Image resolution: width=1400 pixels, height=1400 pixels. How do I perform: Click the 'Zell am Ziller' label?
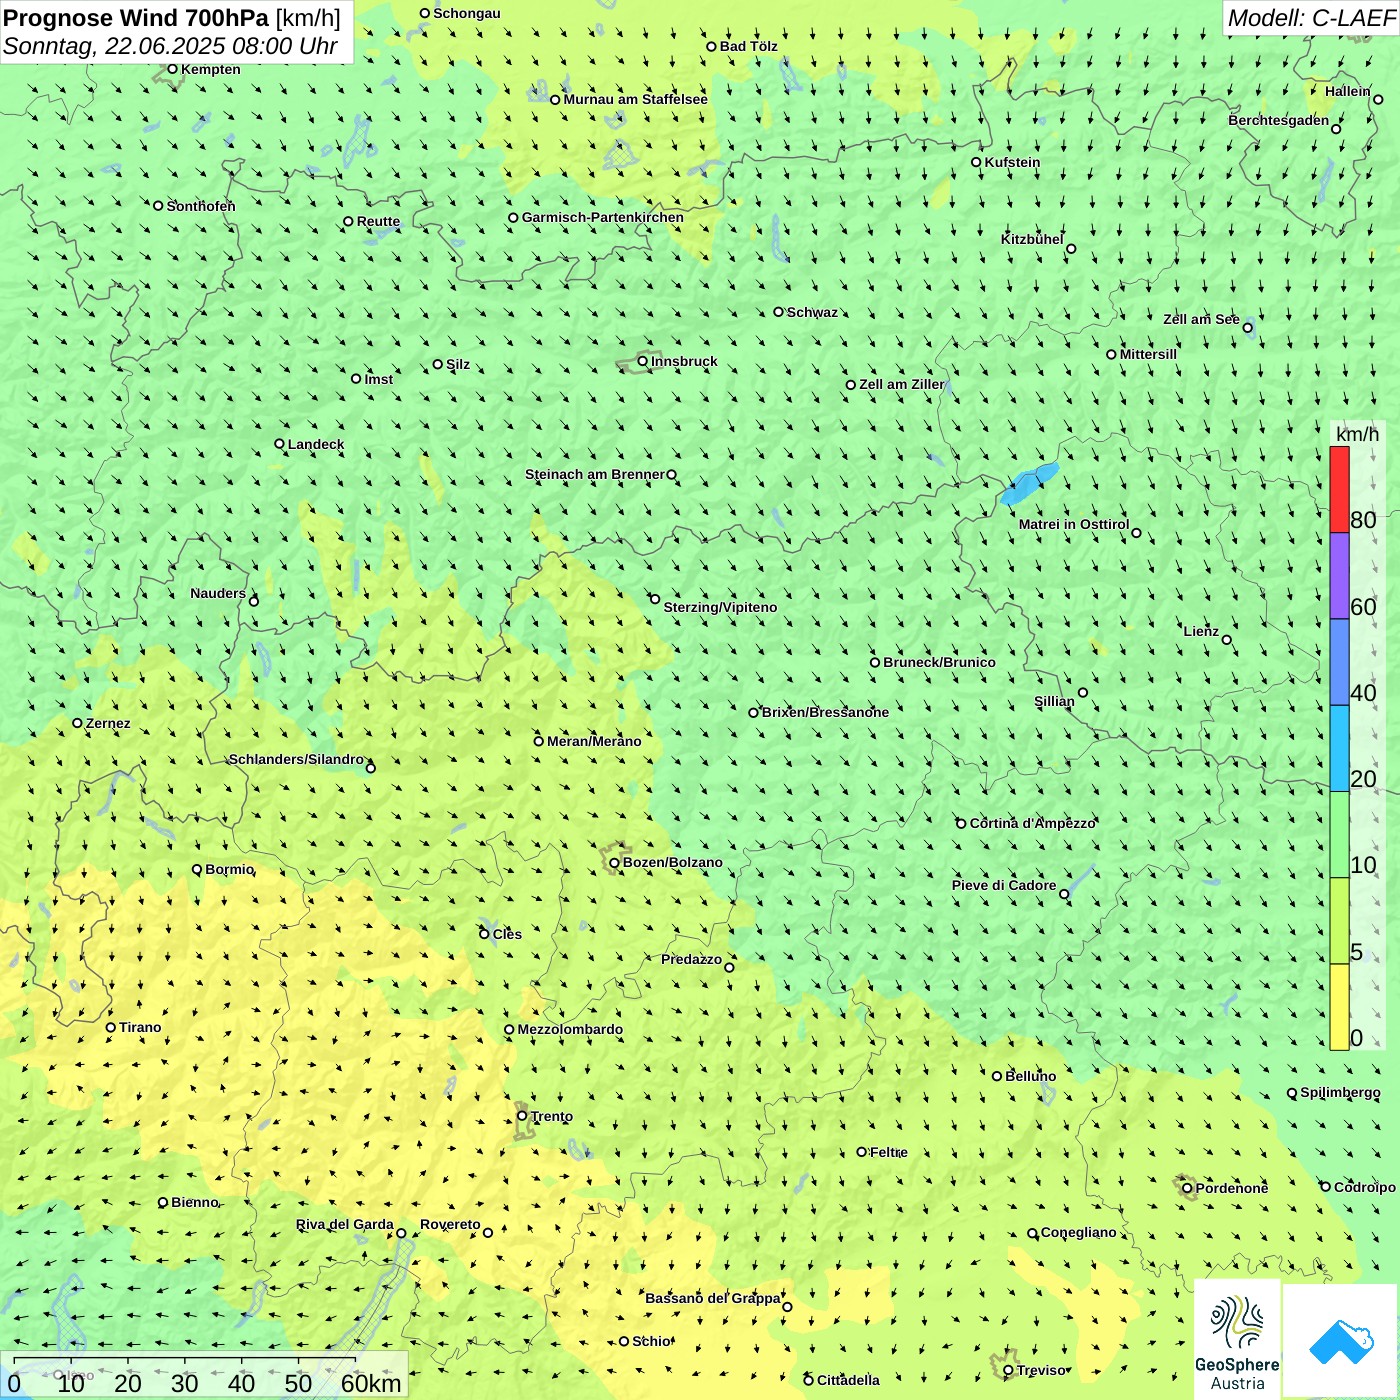[902, 384]
